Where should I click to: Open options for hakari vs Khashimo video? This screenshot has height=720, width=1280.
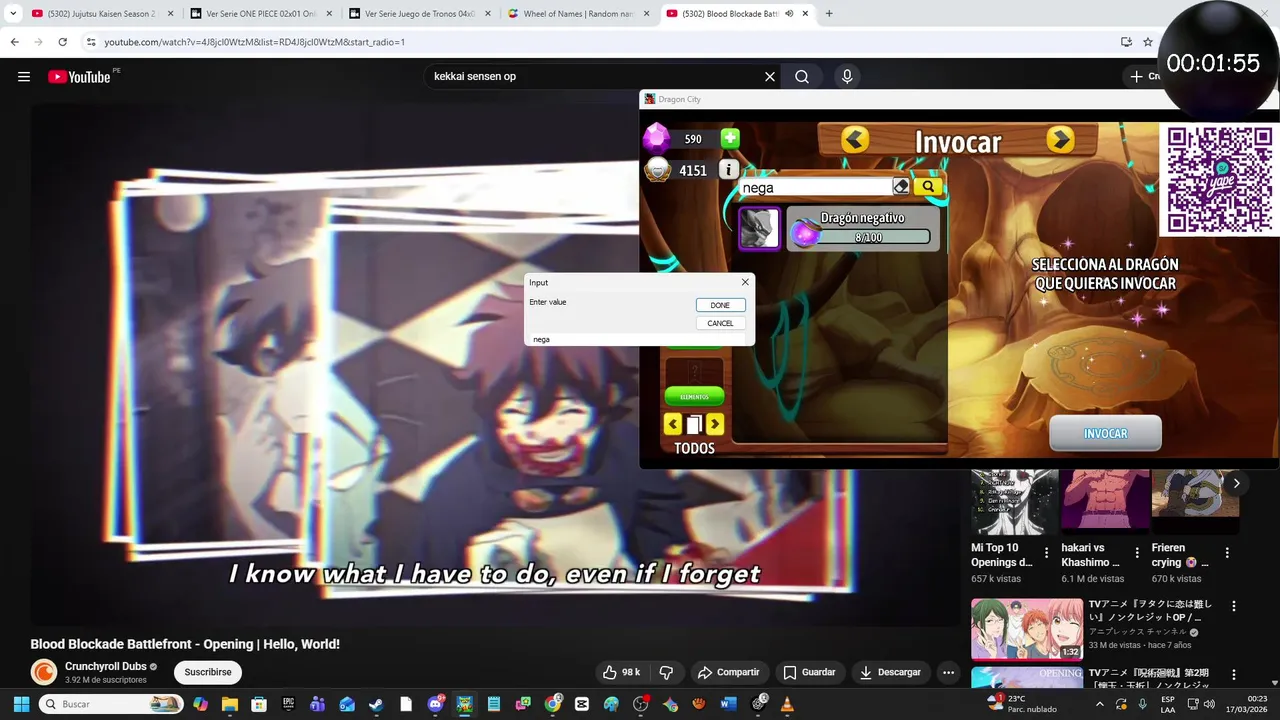pyautogui.click(x=1137, y=553)
